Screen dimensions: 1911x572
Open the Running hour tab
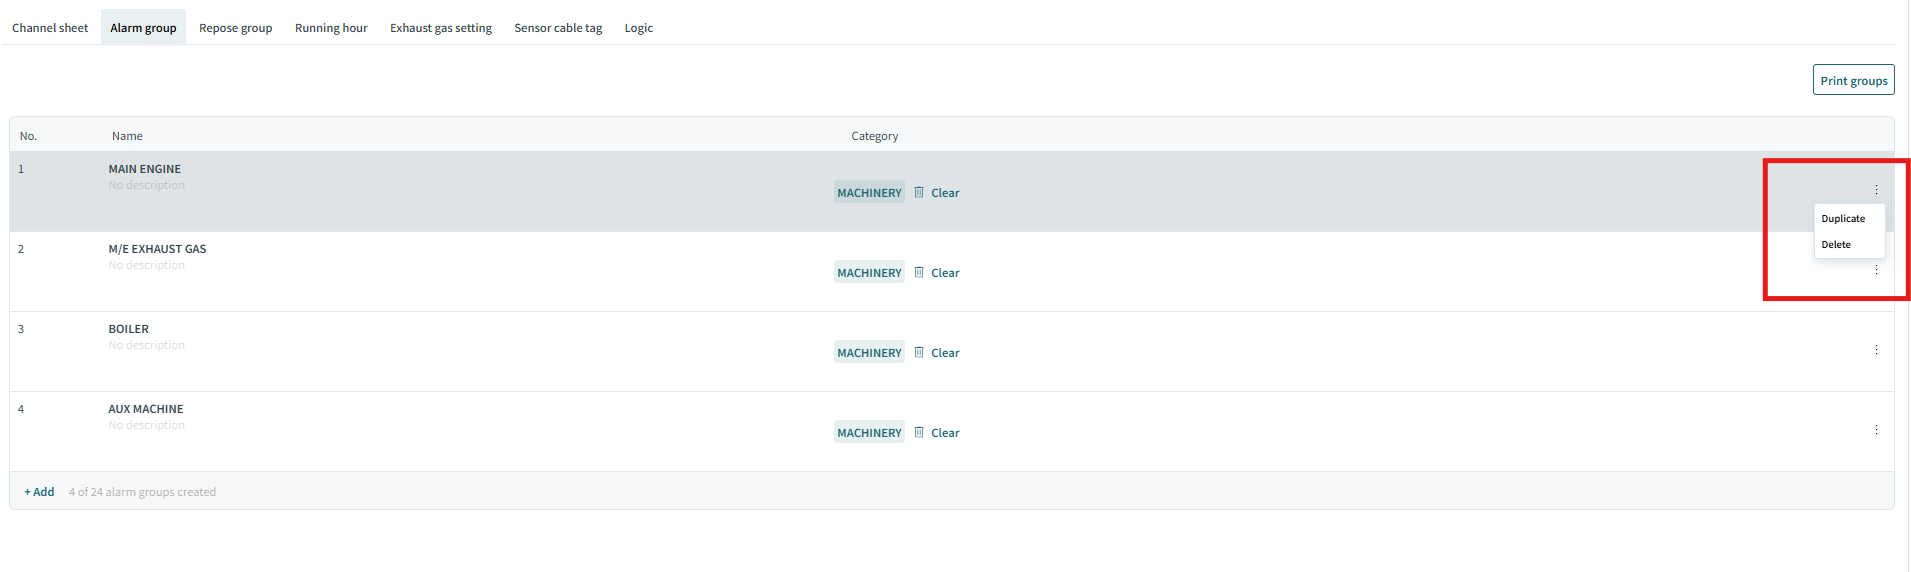point(331,27)
